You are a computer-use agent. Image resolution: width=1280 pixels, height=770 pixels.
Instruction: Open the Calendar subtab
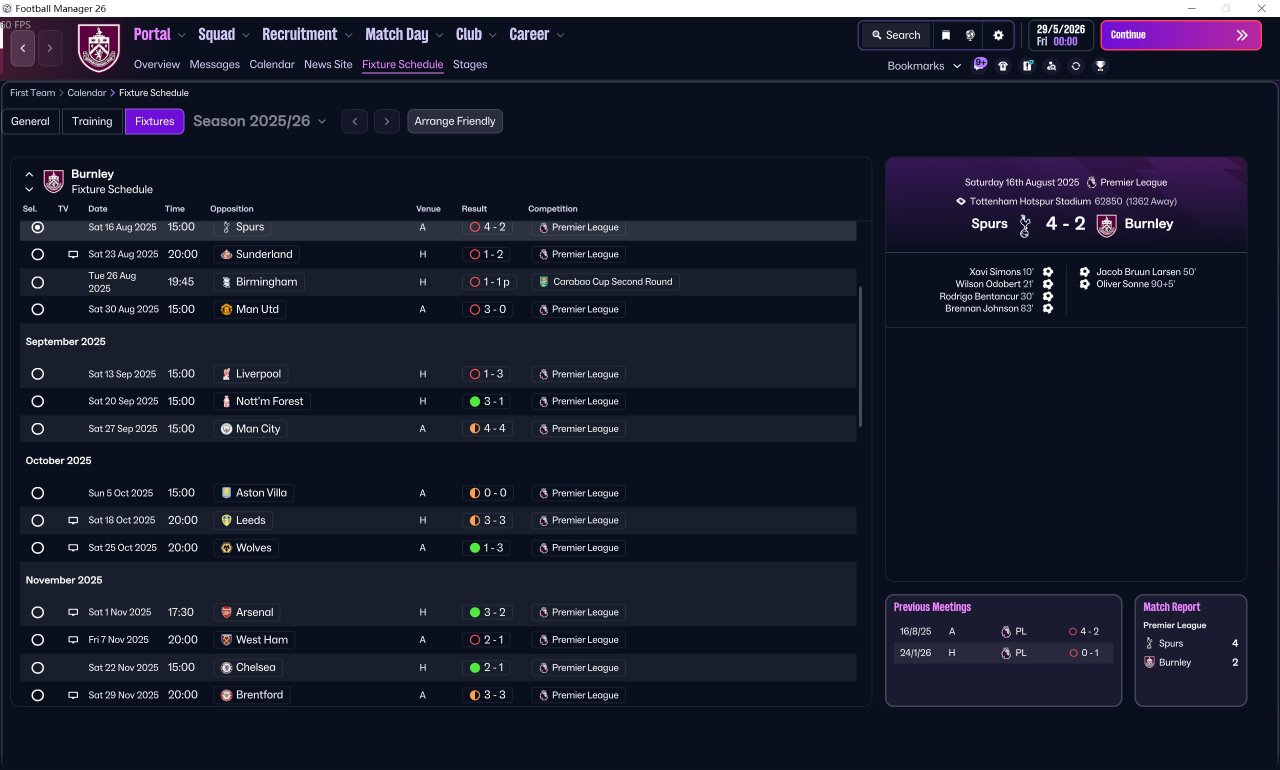coord(272,64)
